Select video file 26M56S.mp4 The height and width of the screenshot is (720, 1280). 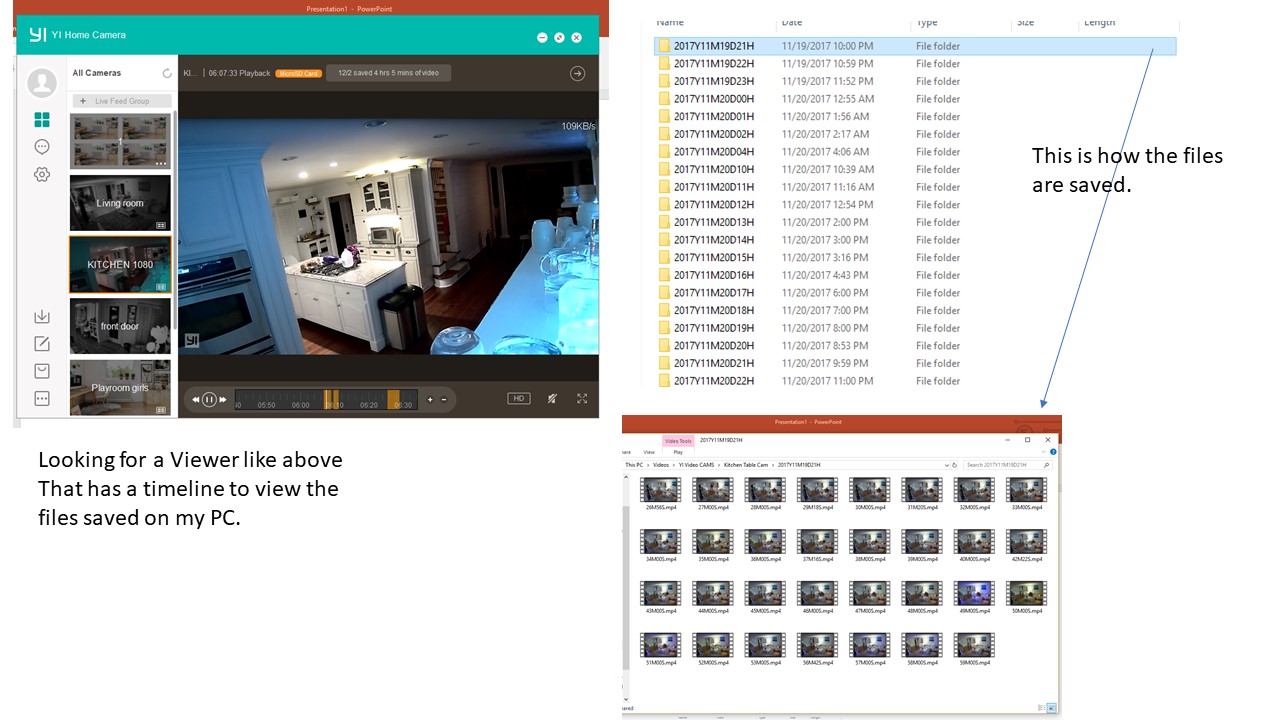tap(661, 493)
